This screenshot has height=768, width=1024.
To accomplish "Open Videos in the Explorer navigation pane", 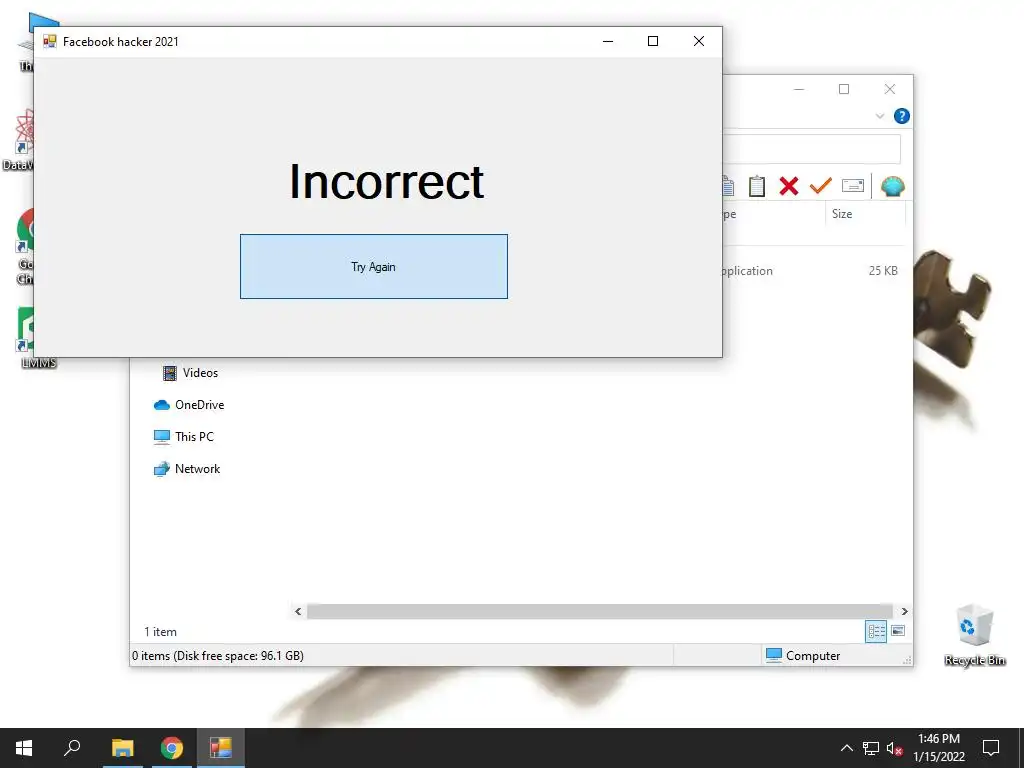I will (x=200, y=373).
